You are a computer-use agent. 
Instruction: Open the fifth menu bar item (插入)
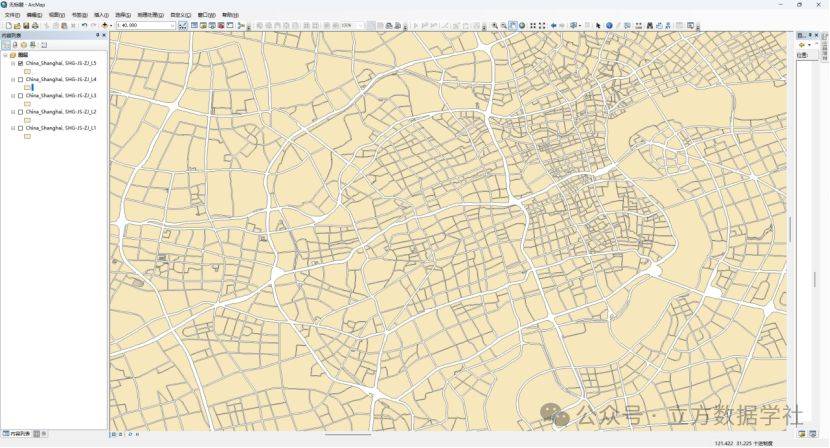click(x=101, y=15)
